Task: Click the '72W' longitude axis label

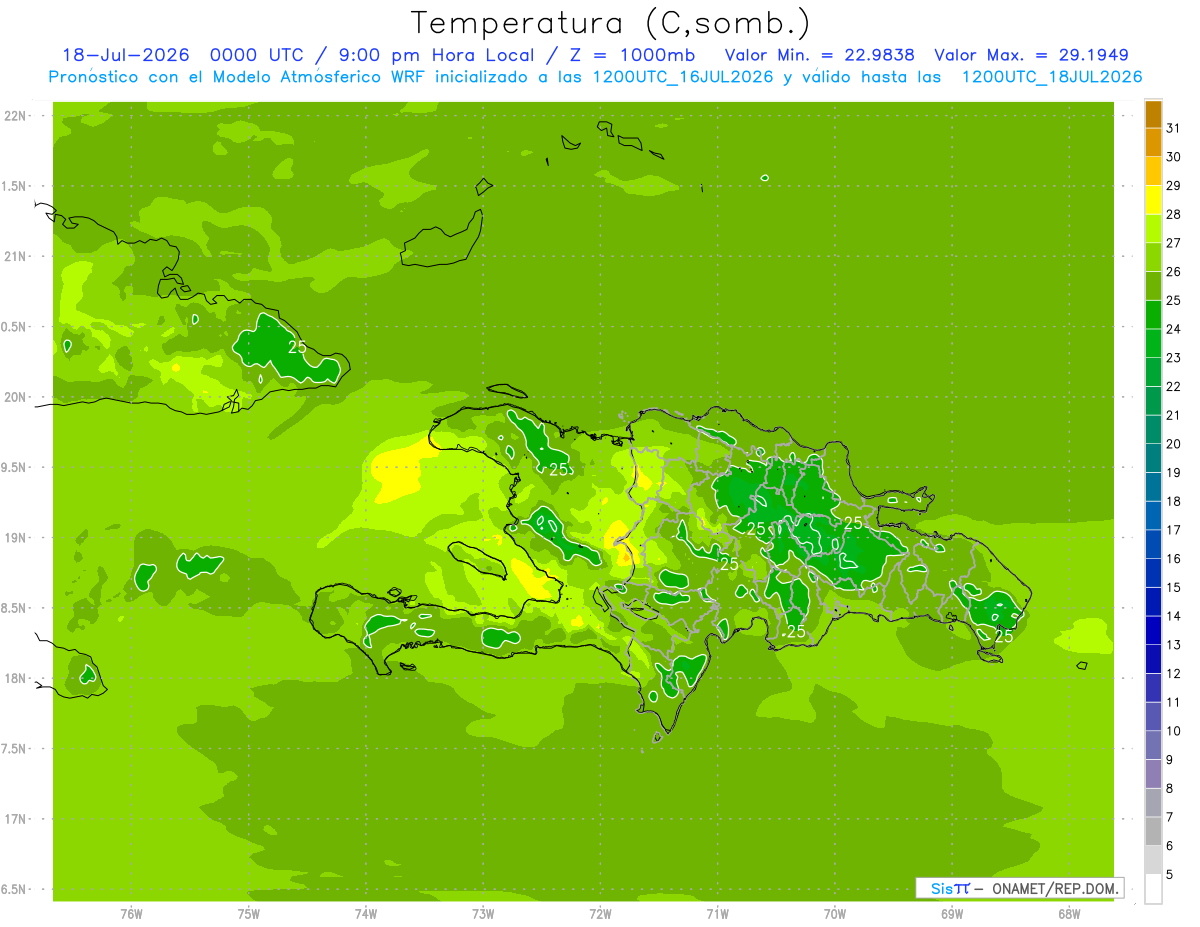Action: coord(600,914)
